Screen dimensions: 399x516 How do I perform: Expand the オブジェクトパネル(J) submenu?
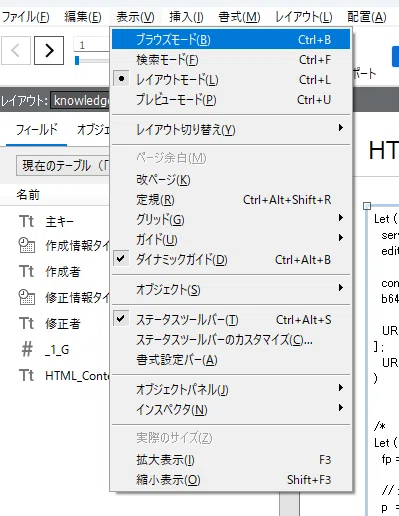pyautogui.click(x=231, y=390)
